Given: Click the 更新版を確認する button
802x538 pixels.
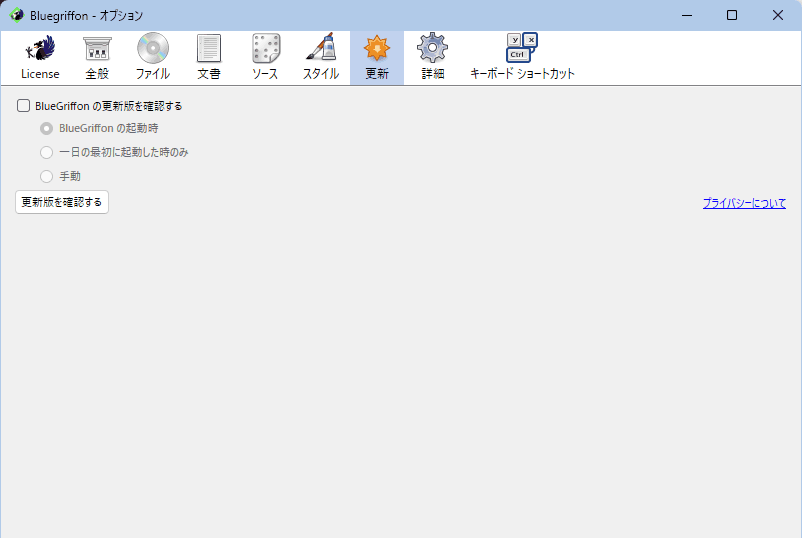Looking at the screenshot, I should coord(62,202).
